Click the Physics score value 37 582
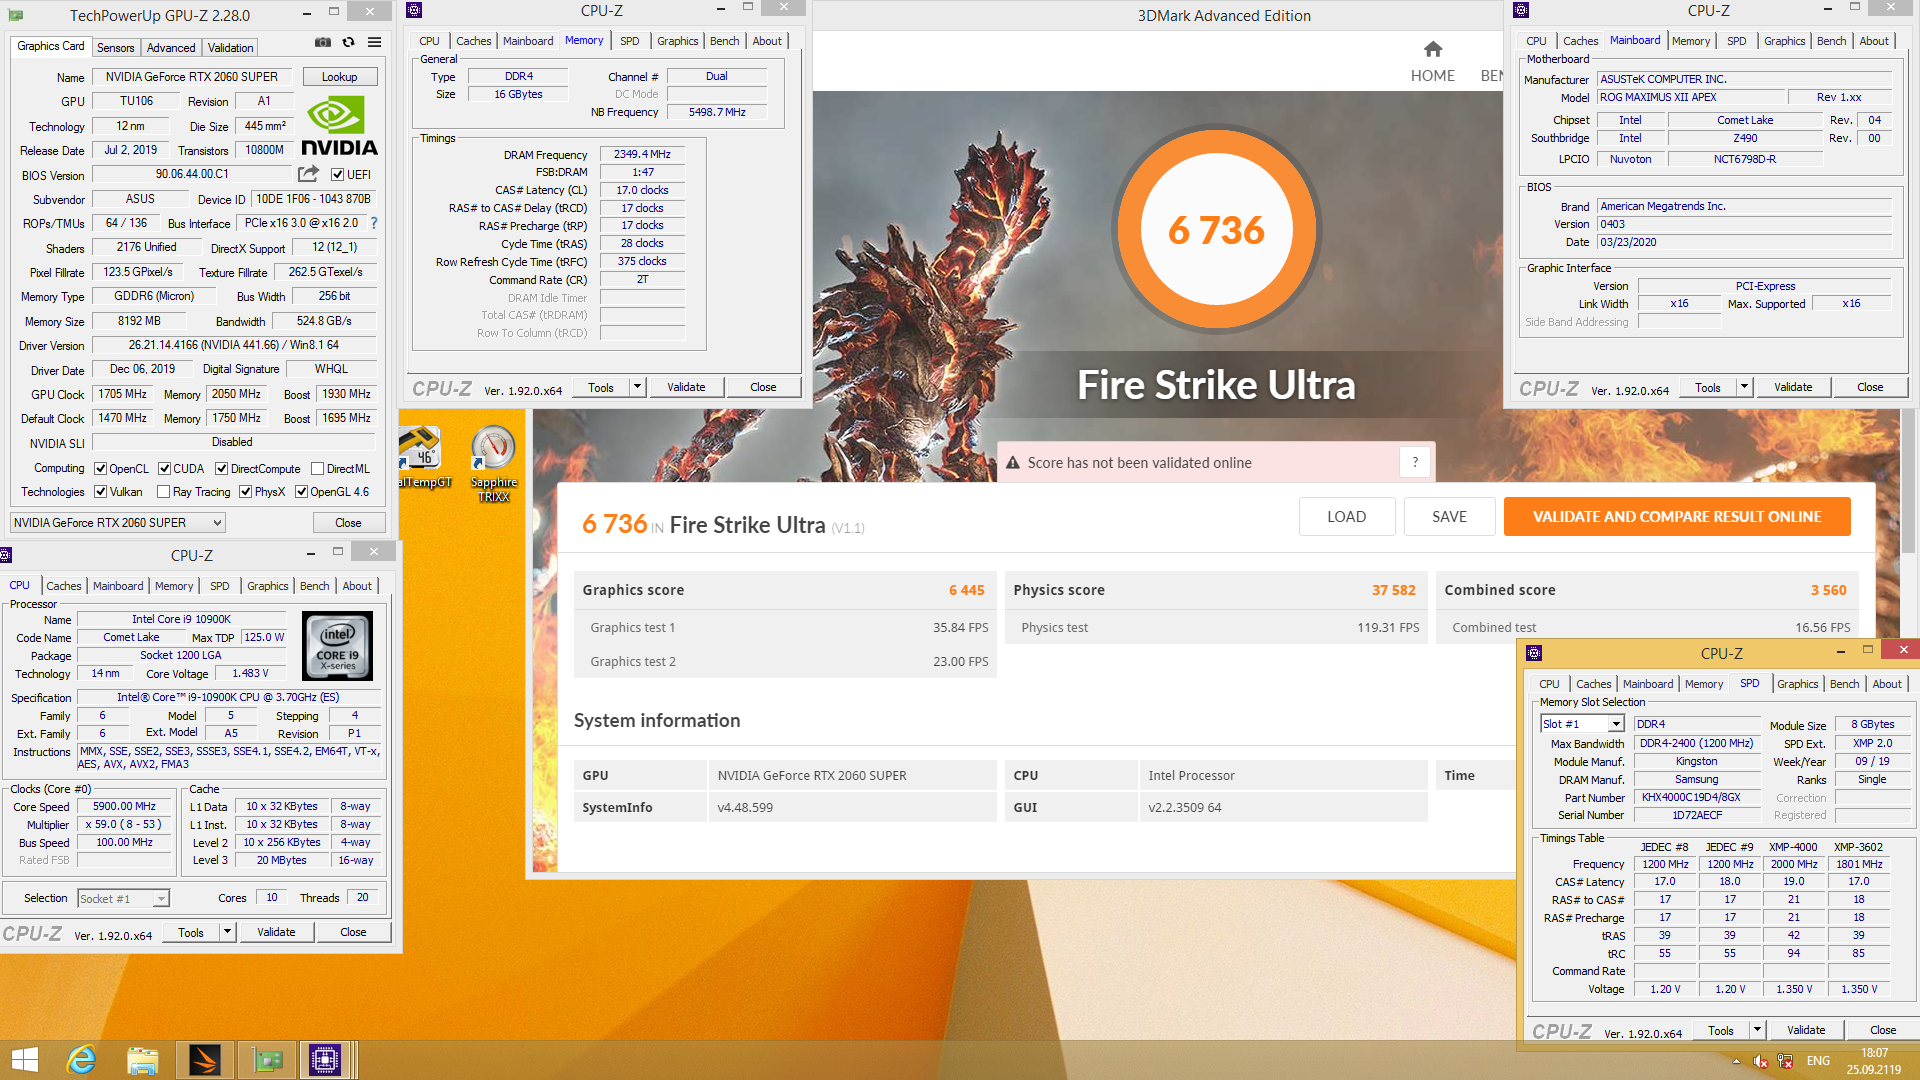The image size is (1920, 1080). [x=1393, y=590]
